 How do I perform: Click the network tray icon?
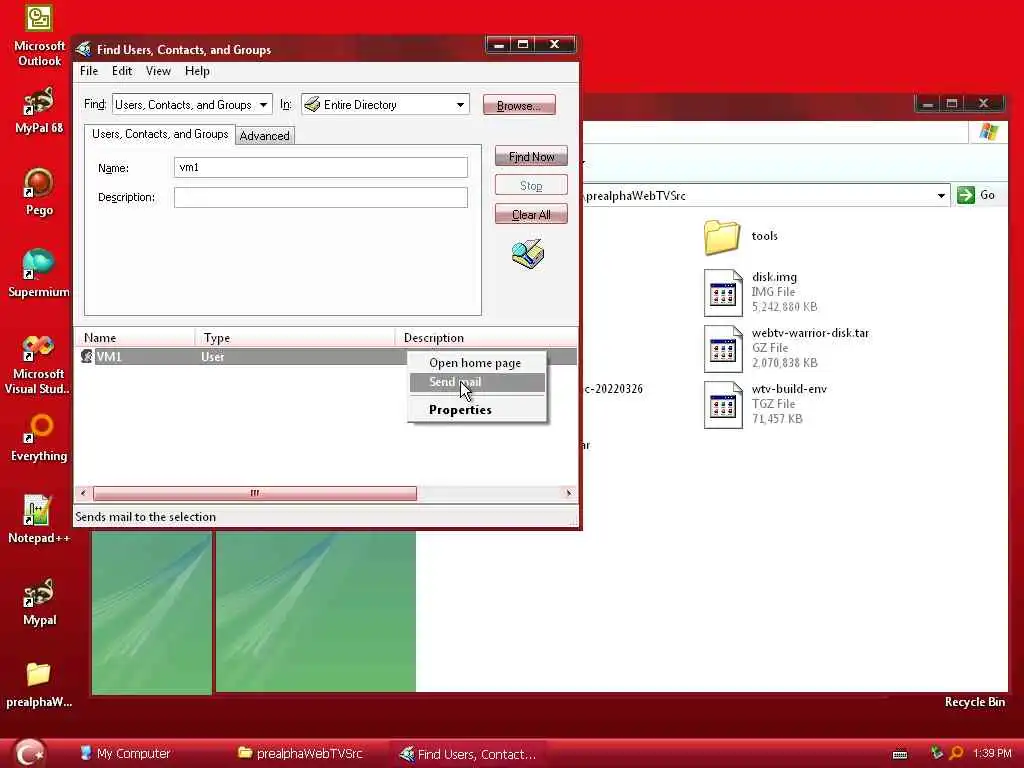pos(936,753)
